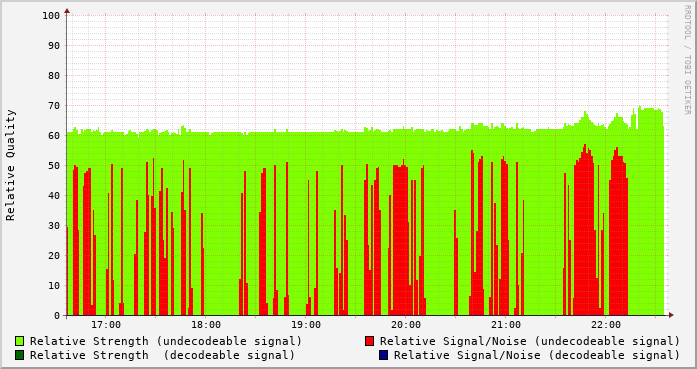
Task: Click the light green undecodeable strength swatch
Action: [19, 341]
